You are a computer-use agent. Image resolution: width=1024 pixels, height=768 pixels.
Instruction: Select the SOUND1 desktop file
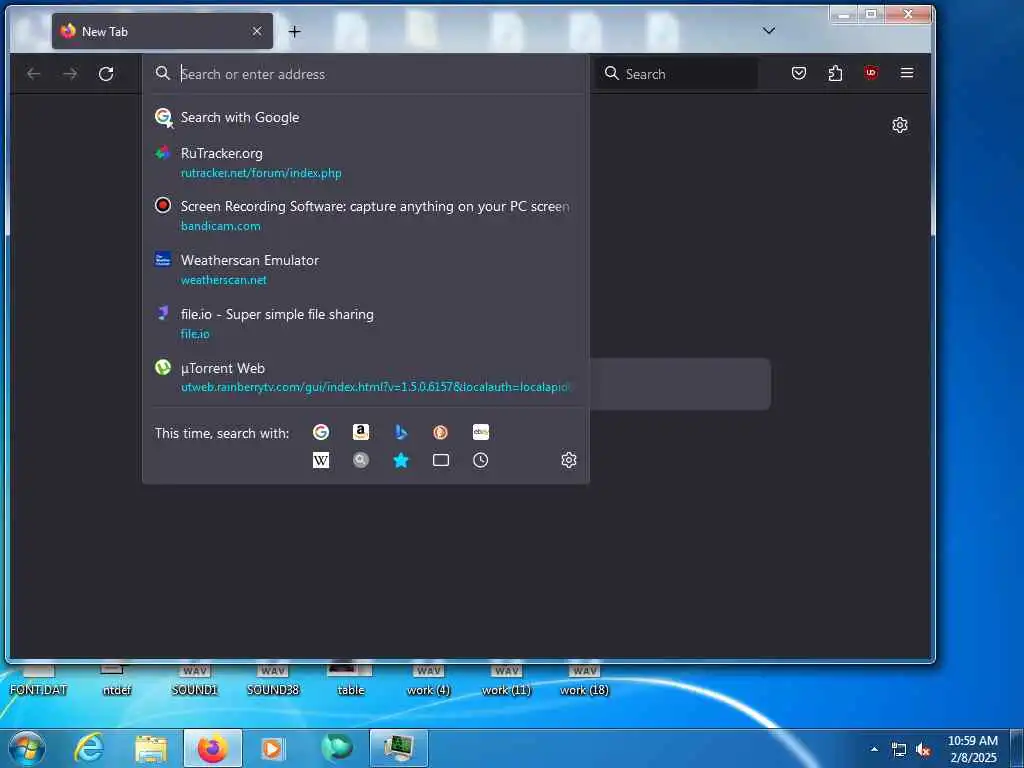(x=194, y=680)
